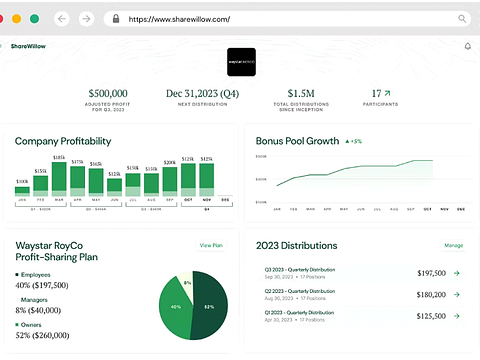
Task: Click the search magnifier in address bar
Action: point(462,19)
